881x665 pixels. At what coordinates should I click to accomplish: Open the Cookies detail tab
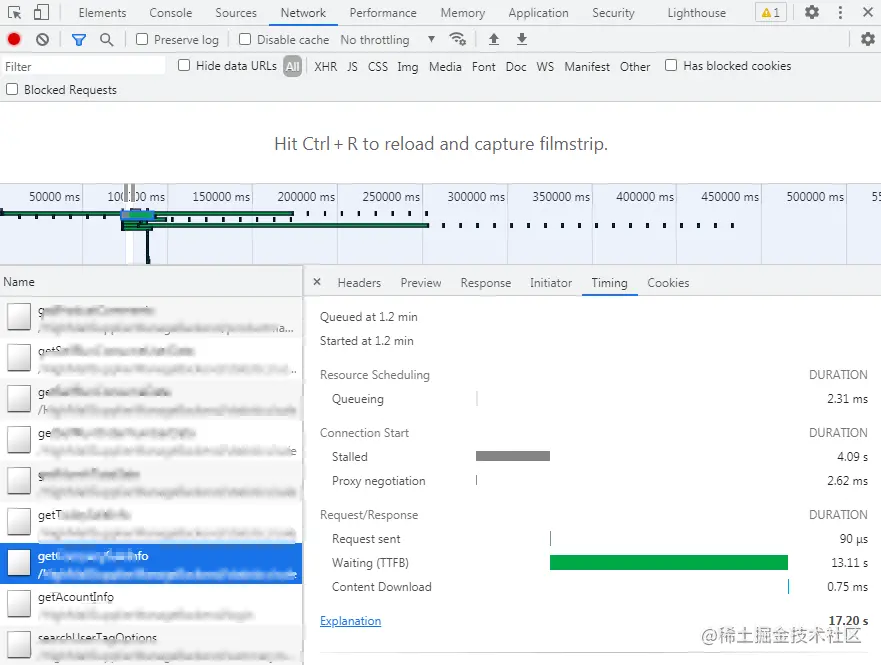[668, 283]
